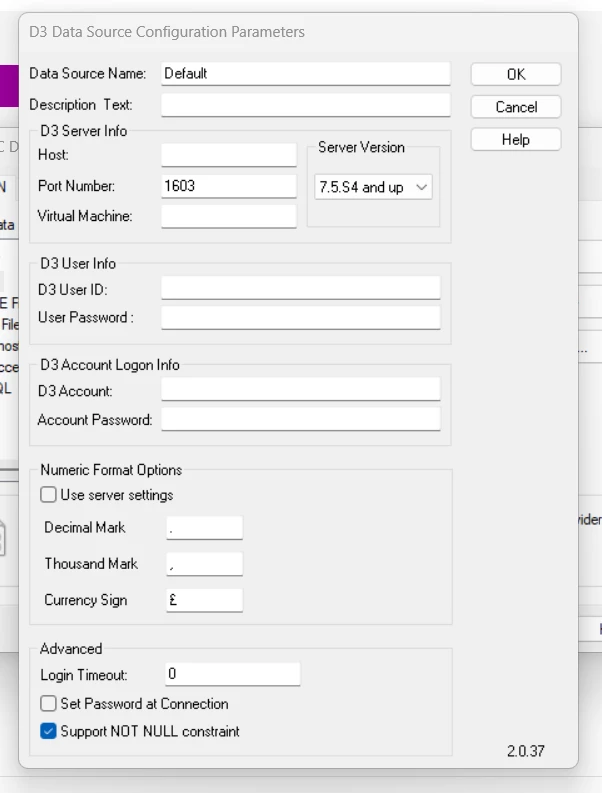Viewport: 602px width, 793px height.
Task: Select the Account Password field
Action: 300,419
